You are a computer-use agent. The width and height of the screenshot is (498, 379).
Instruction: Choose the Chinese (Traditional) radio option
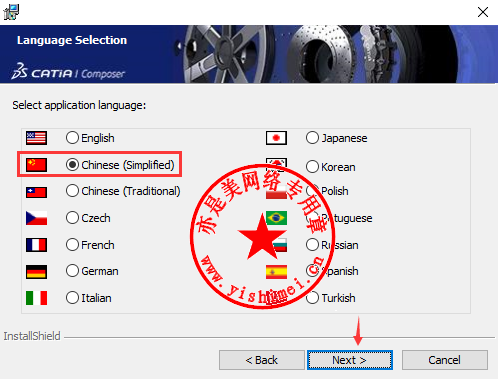click(72, 191)
